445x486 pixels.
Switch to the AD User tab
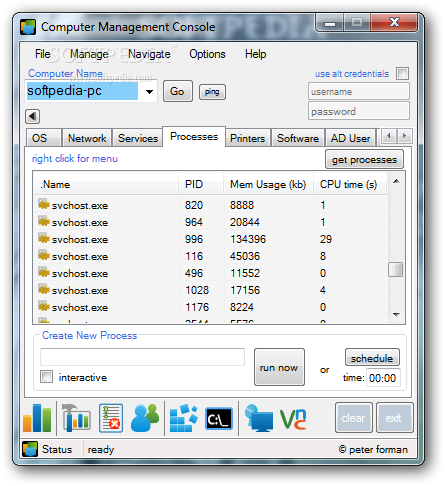[350, 138]
